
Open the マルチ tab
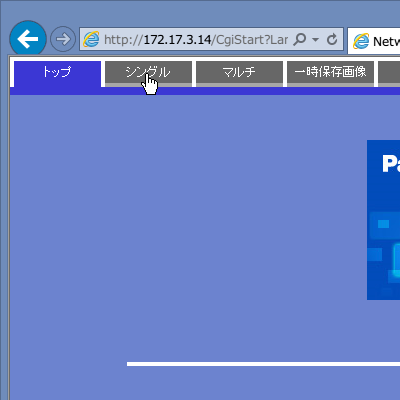pos(239,72)
